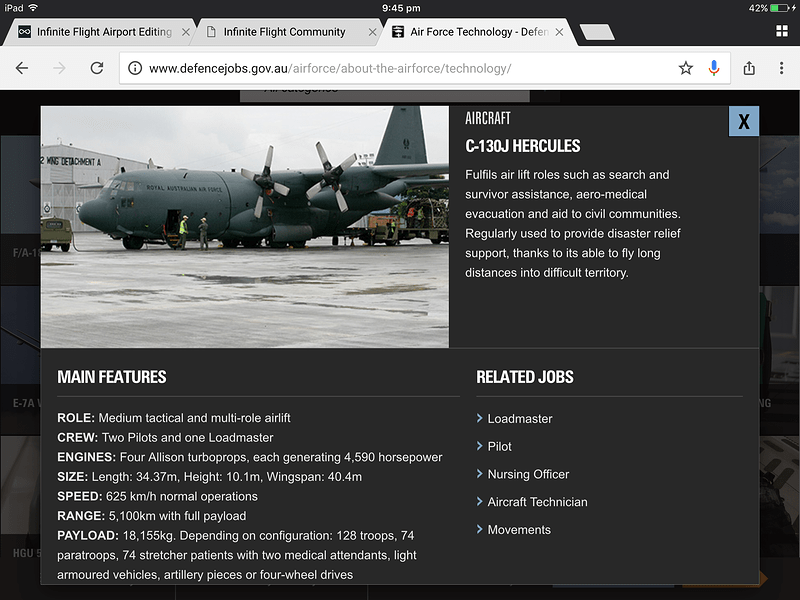Tap the 9:45 pm clock
Viewport: 800px width, 600px height.
pyautogui.click(x=401, y=8)
